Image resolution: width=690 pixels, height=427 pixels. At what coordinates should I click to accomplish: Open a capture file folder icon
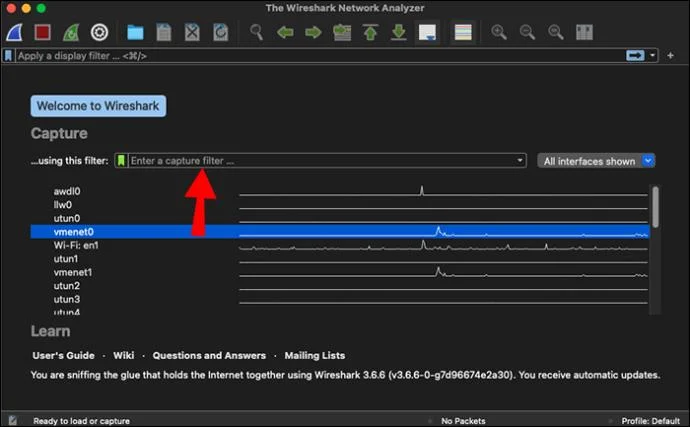pyautogui.click(x=135, y=33)
